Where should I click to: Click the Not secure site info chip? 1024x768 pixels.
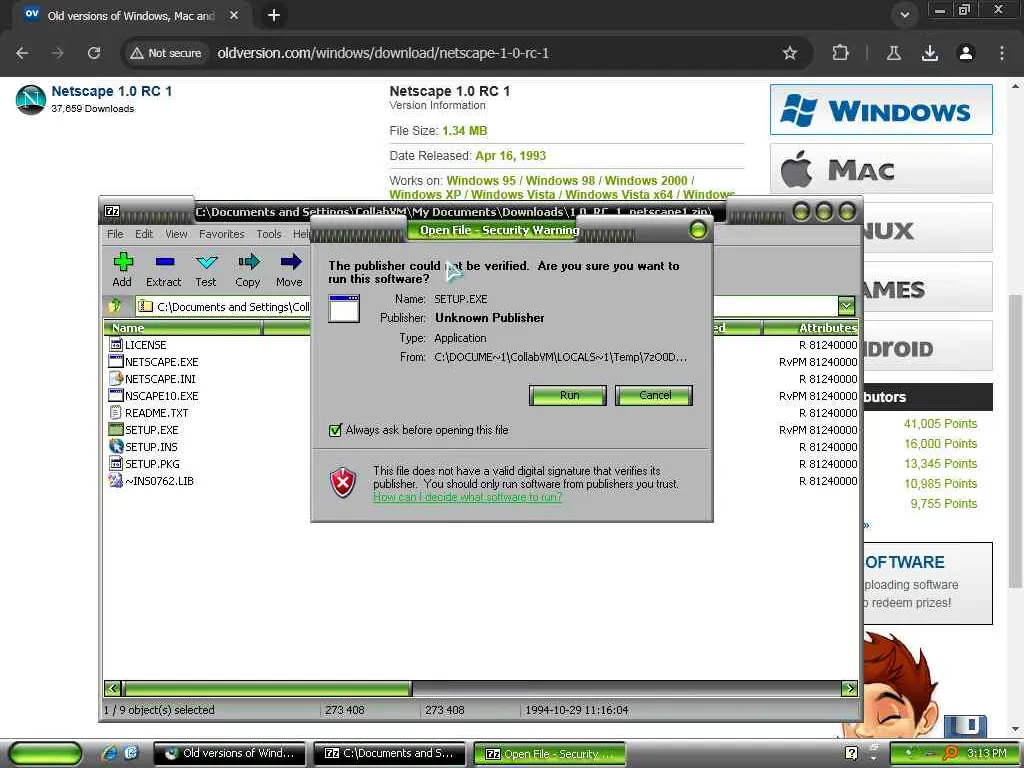point(166,53)
